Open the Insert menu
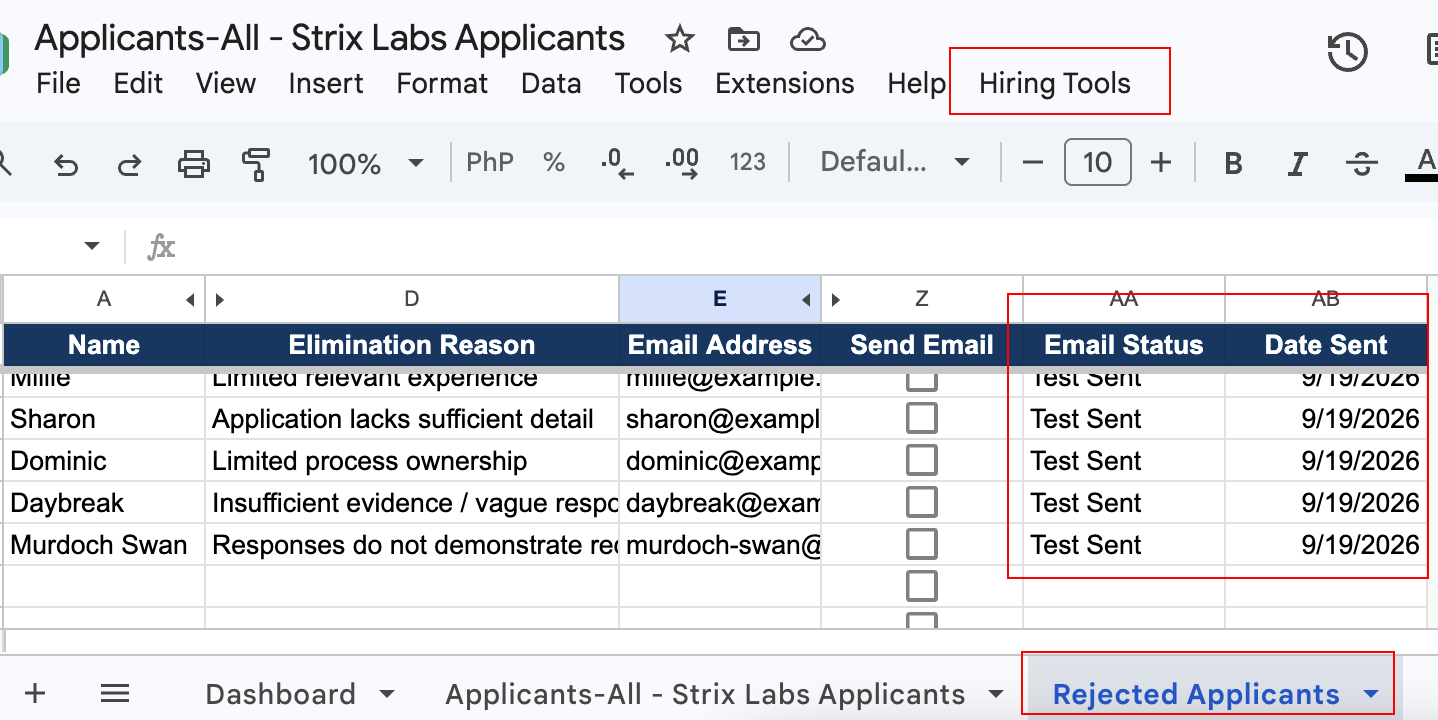Image resolution: width=1438 pixels, height=720 pixels. tap(326, 83)
